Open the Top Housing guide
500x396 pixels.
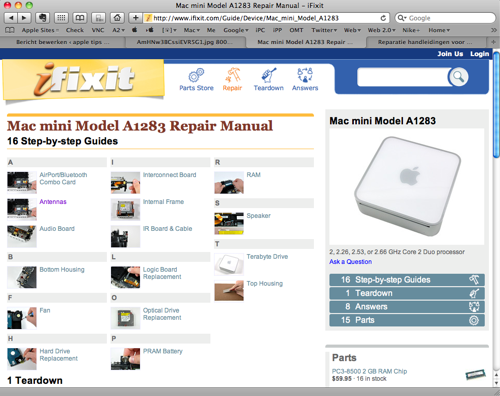pyautogui.click(x=265, y=283)
